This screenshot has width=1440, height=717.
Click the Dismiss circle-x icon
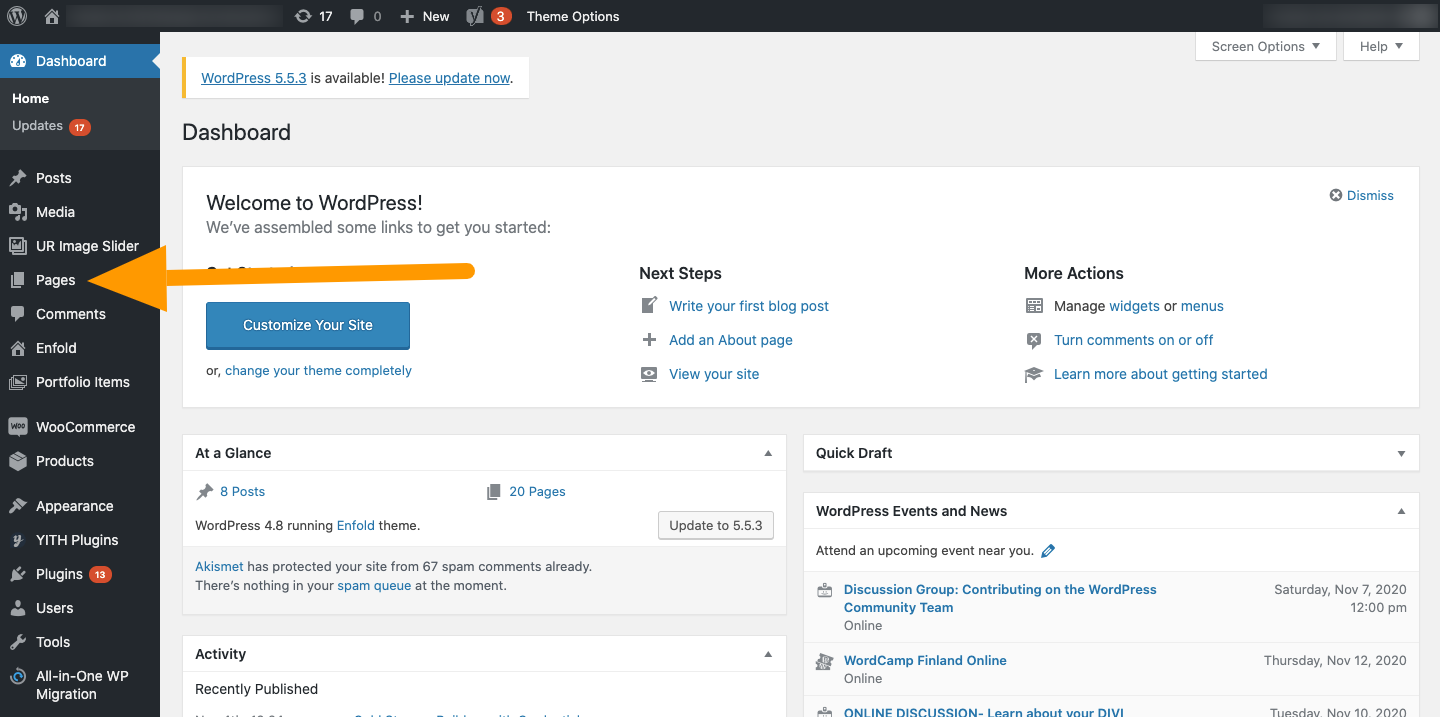tap(1336, 195)
